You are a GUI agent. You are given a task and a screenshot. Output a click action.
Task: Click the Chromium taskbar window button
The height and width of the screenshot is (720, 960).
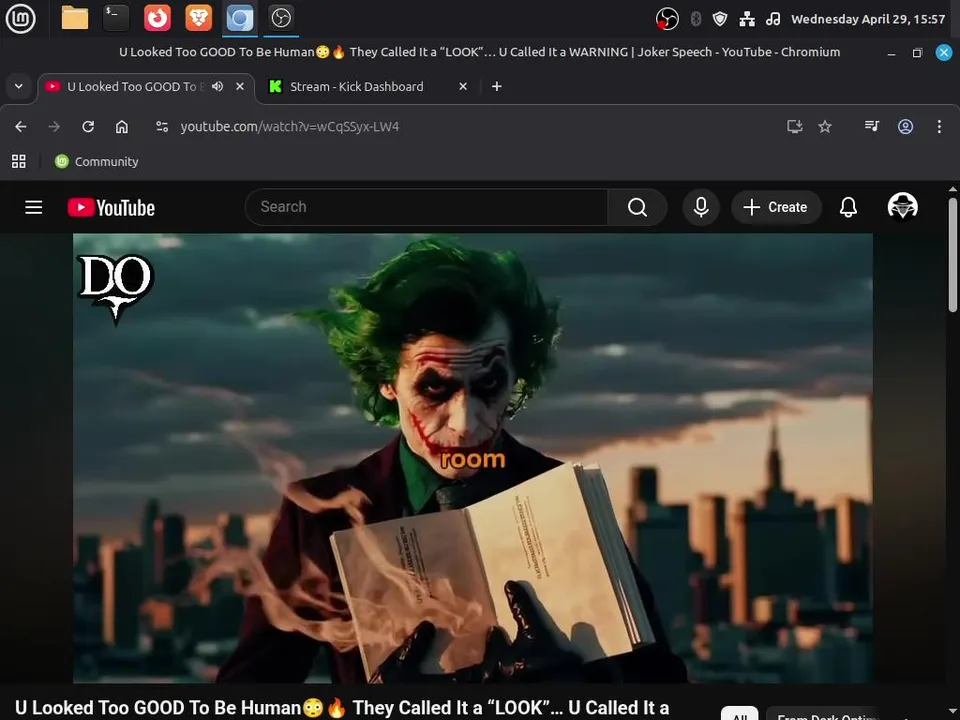(240, 18)
